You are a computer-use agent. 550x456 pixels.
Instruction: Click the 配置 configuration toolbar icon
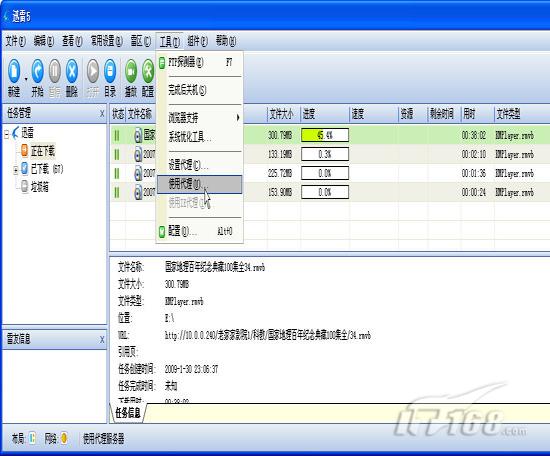(148, 78)
